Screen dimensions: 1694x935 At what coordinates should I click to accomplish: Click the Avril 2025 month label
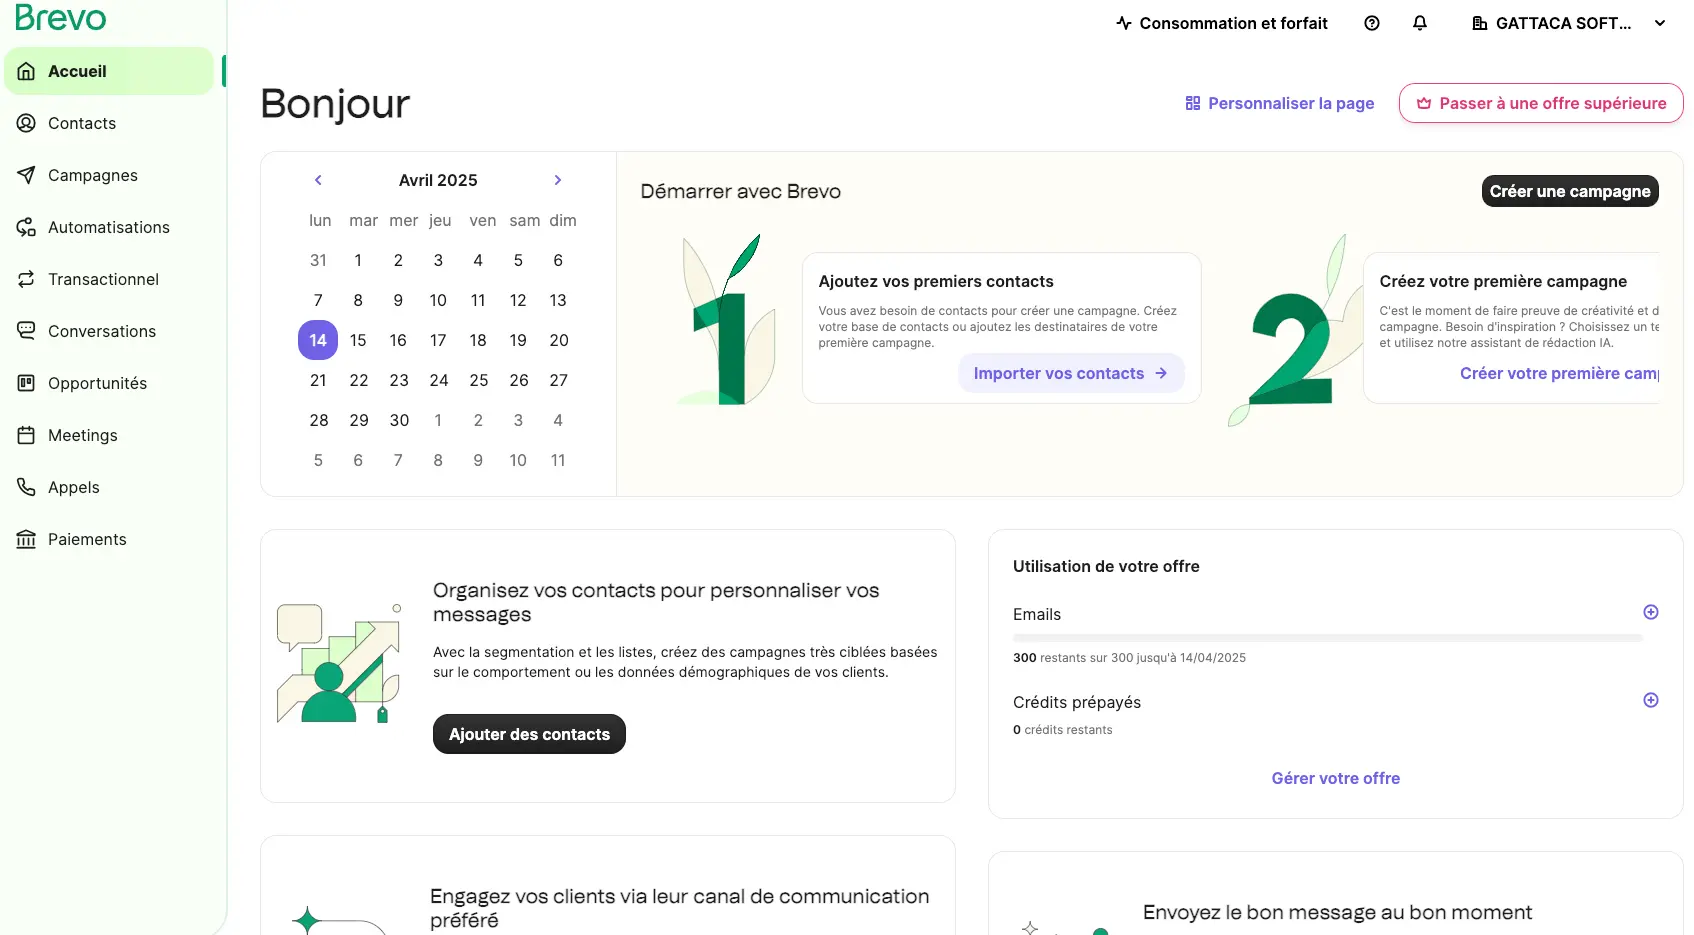[438, 180]
